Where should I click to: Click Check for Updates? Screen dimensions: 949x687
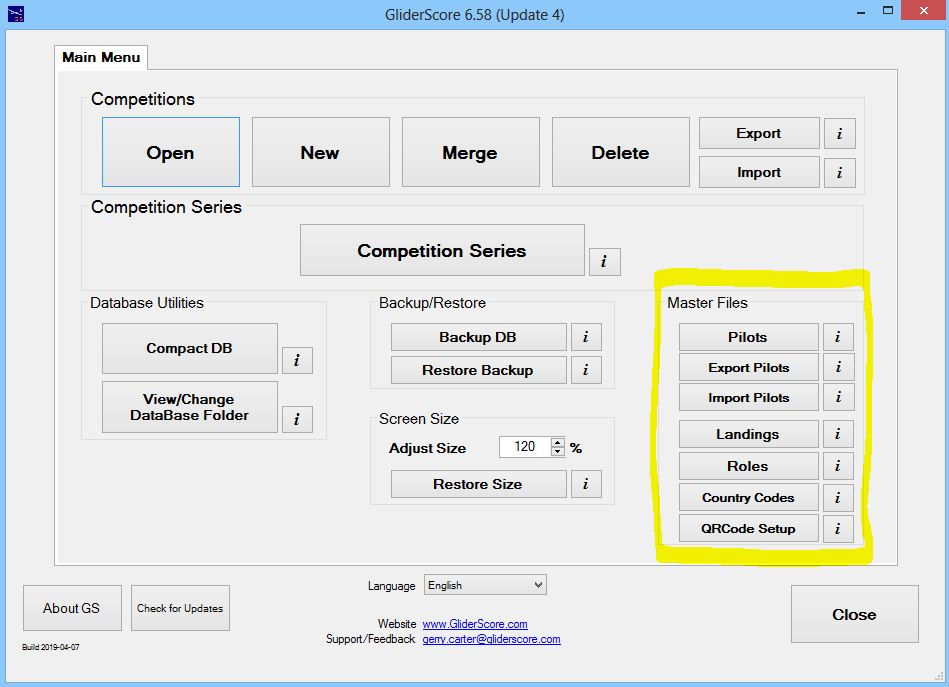coord(180,608)
